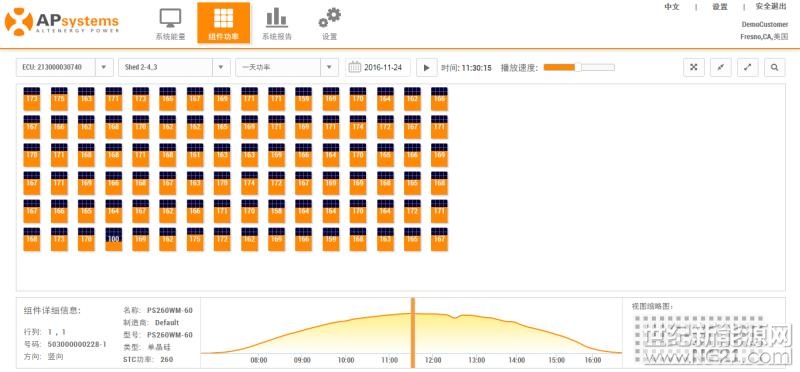
Task: Click the 安全退出 logout link
Action: (771, 7)
